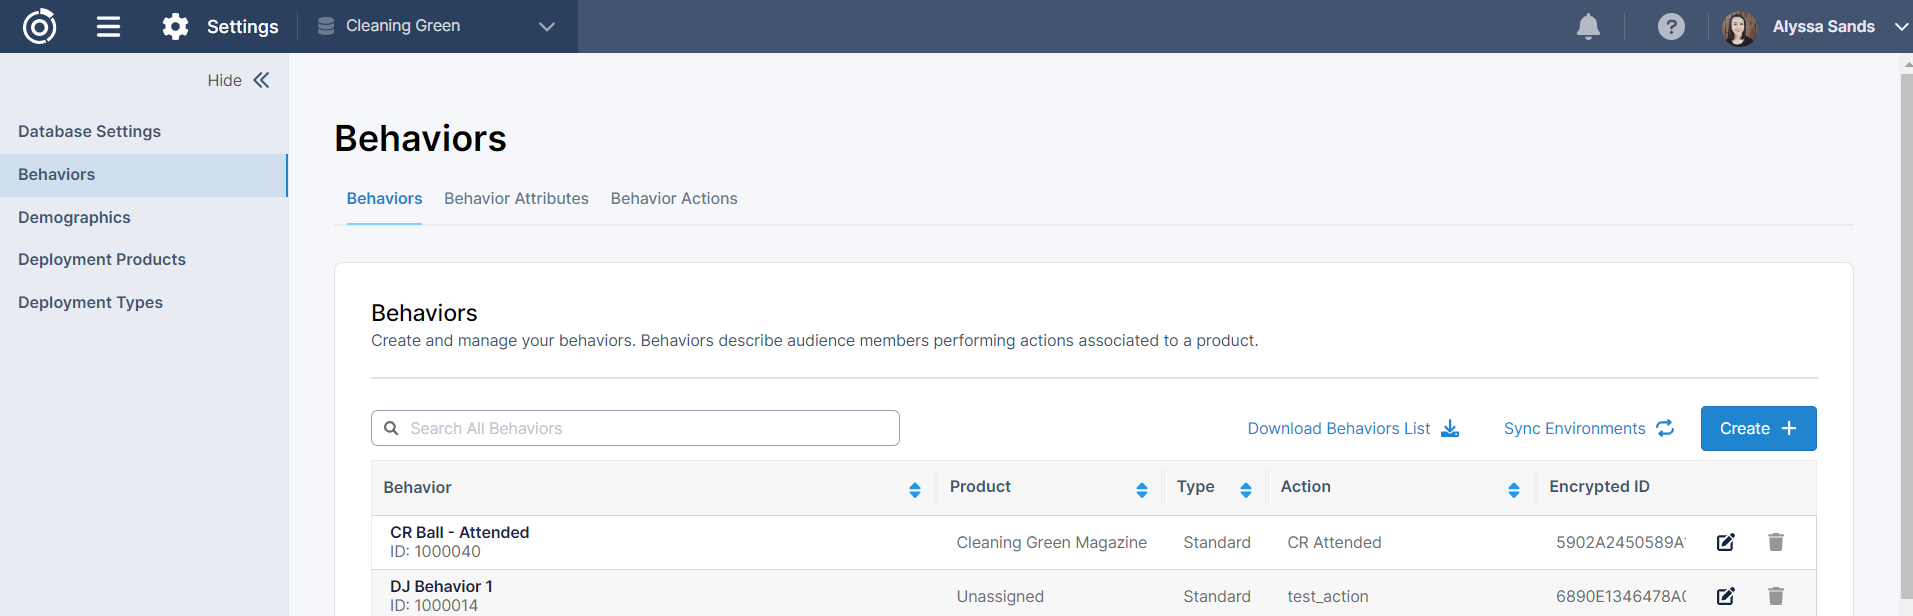Click the Settings gear icon

coord(175,27)
